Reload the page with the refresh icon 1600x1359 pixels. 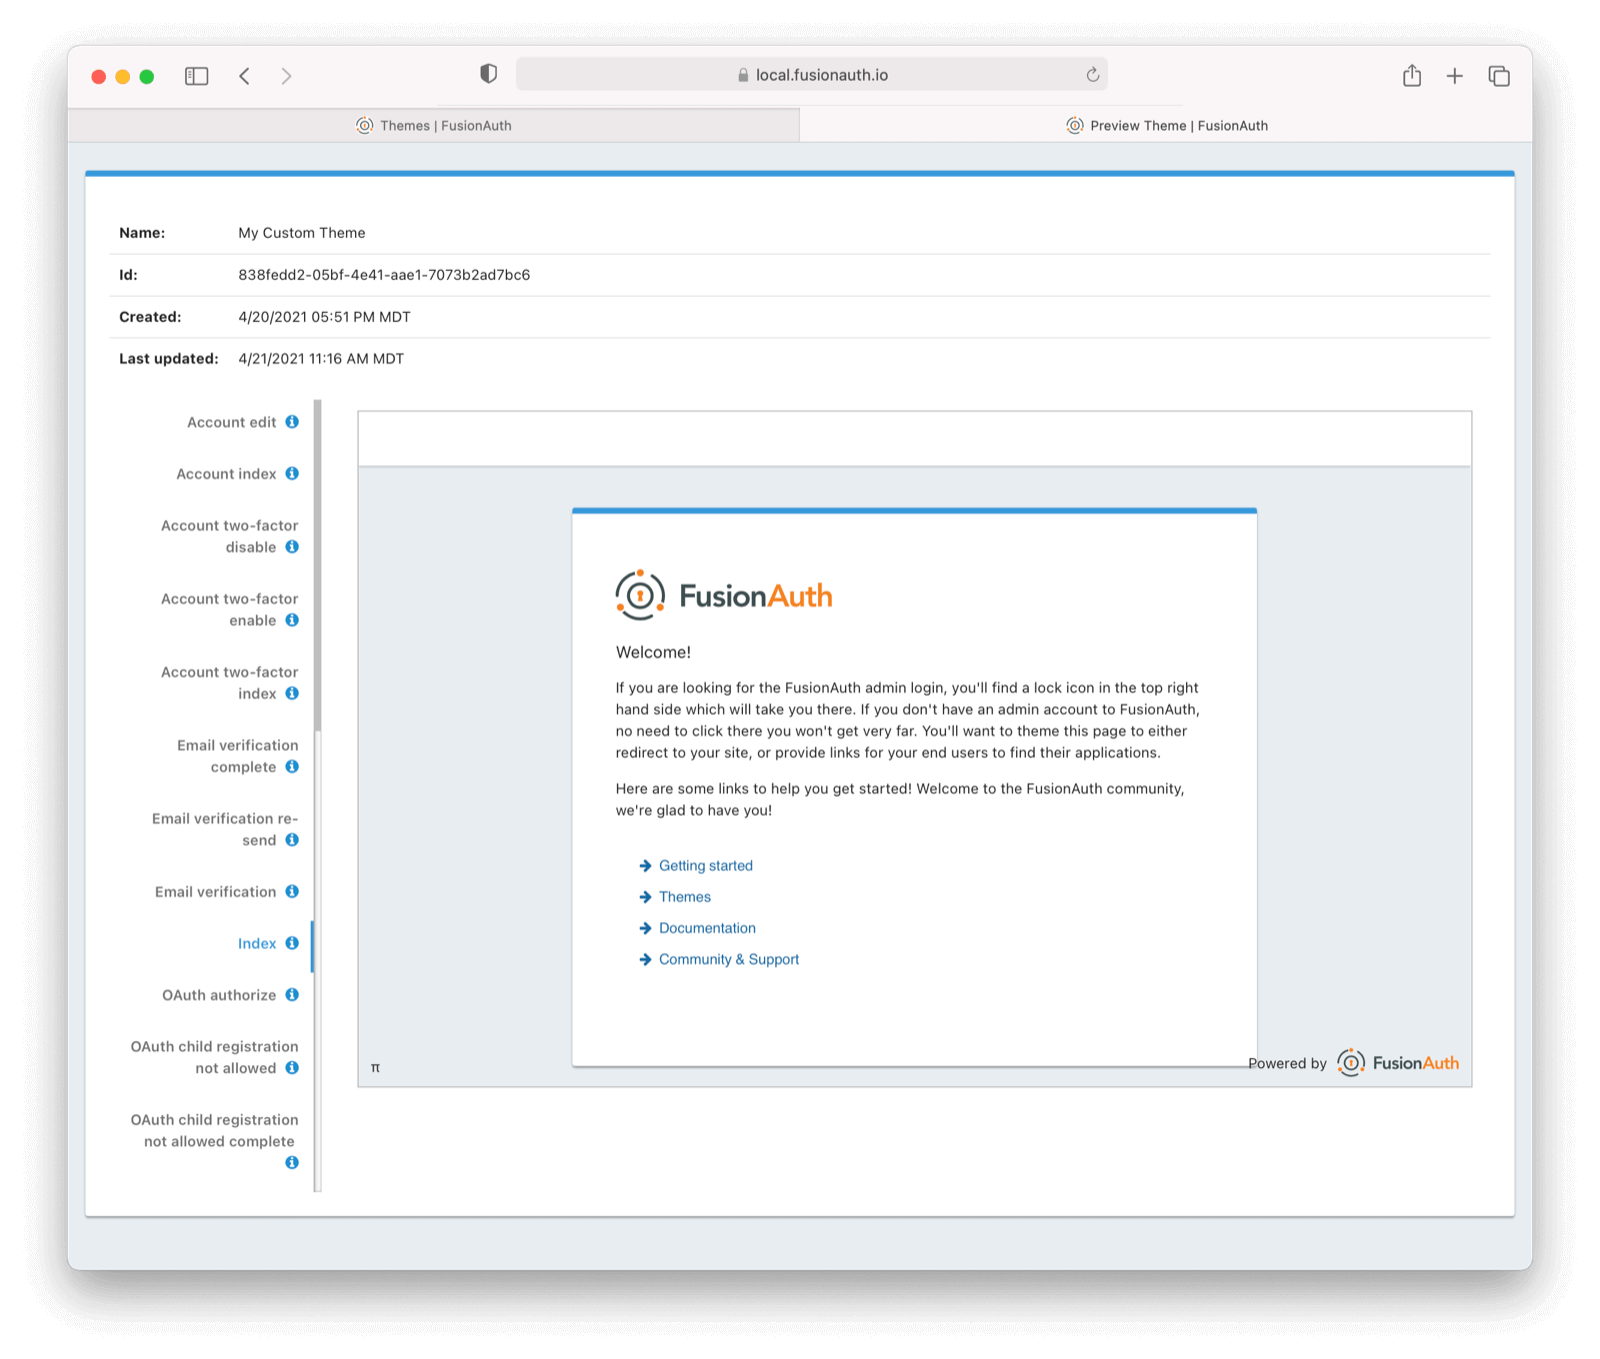point(1092,74)
